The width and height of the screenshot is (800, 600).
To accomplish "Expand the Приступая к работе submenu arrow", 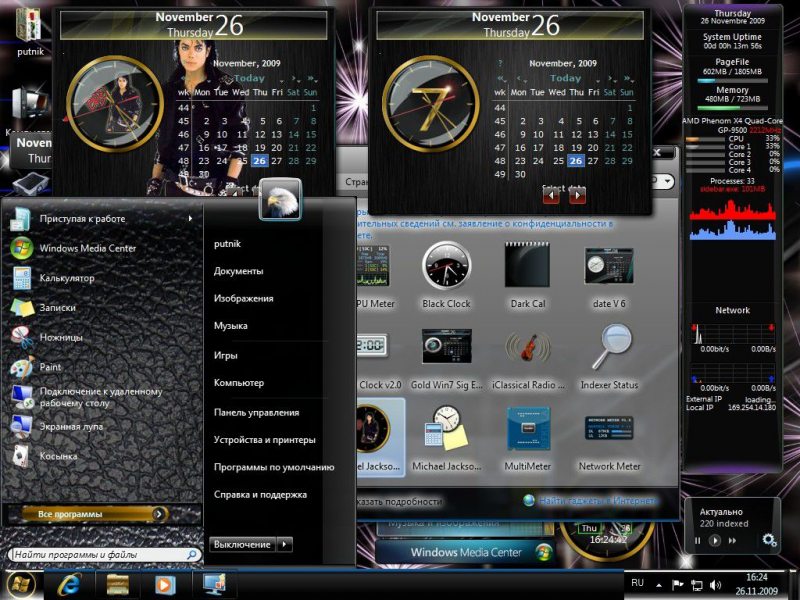I will (190, 218).
